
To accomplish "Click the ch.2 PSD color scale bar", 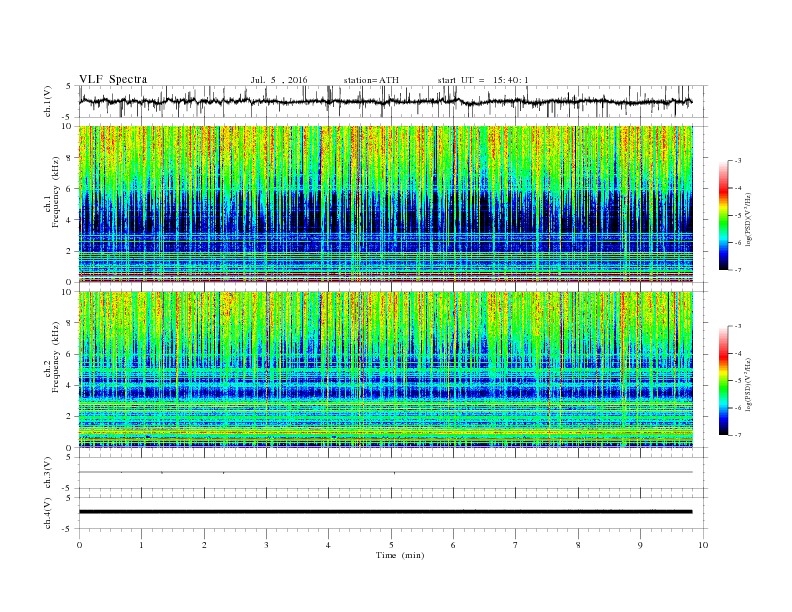I will [x=723, y=380].
